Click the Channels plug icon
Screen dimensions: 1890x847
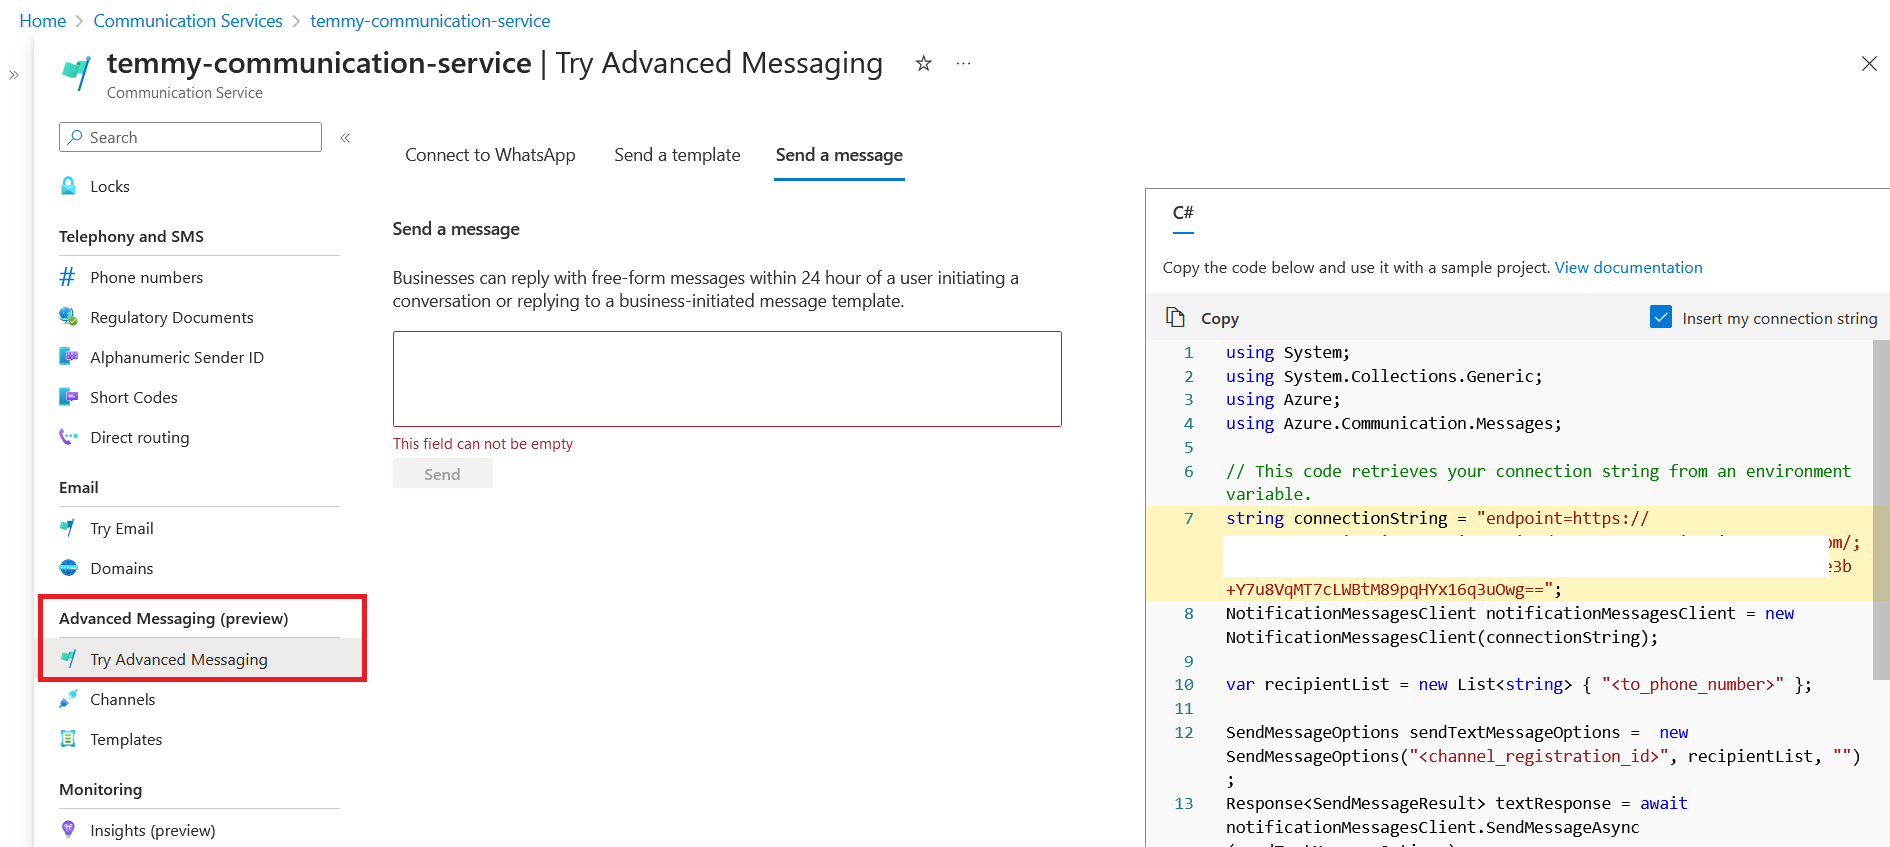(x=68, y=699)
